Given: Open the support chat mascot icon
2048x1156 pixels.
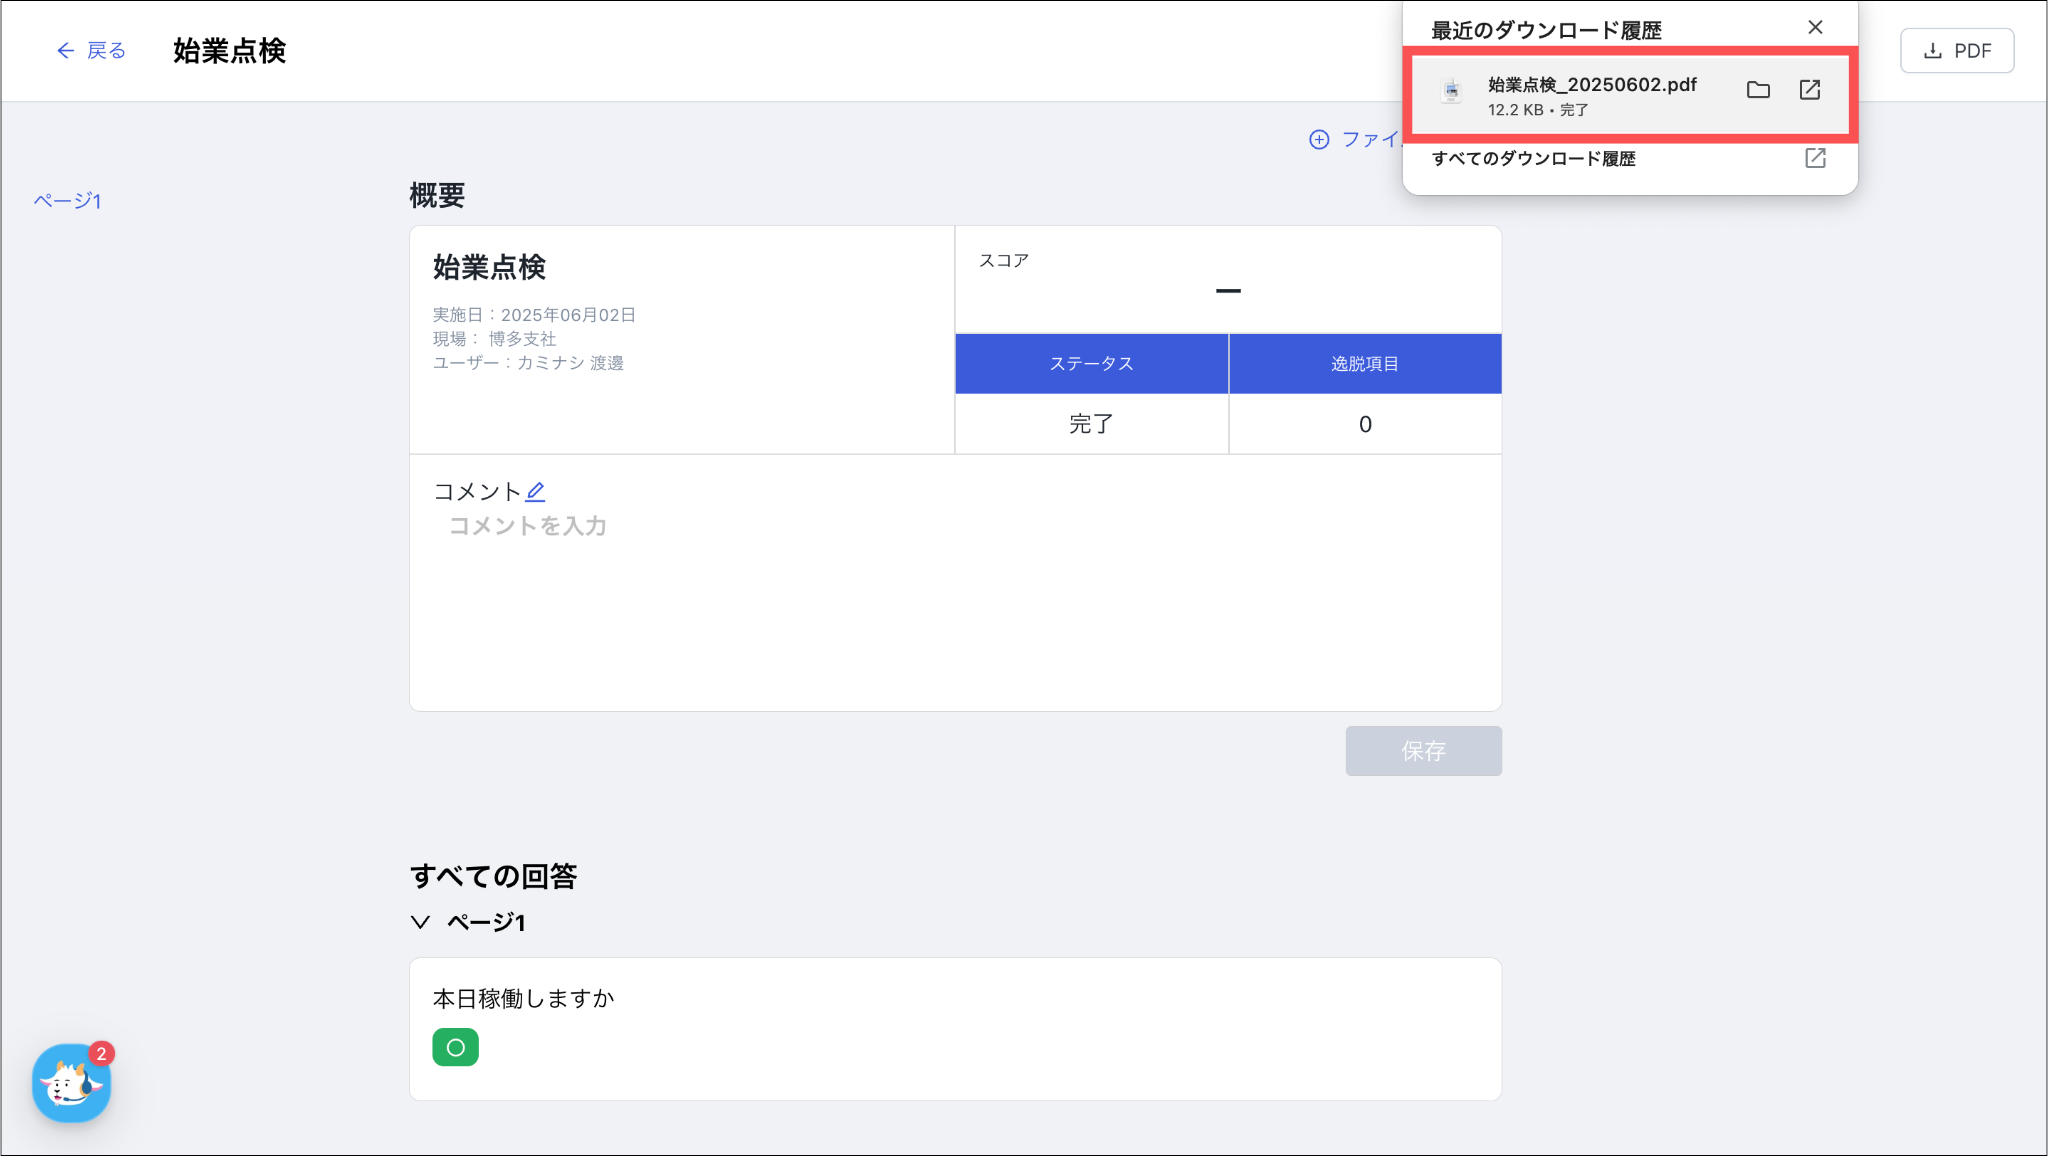Looking at the screenshot, I should (x=71, y=1083).
